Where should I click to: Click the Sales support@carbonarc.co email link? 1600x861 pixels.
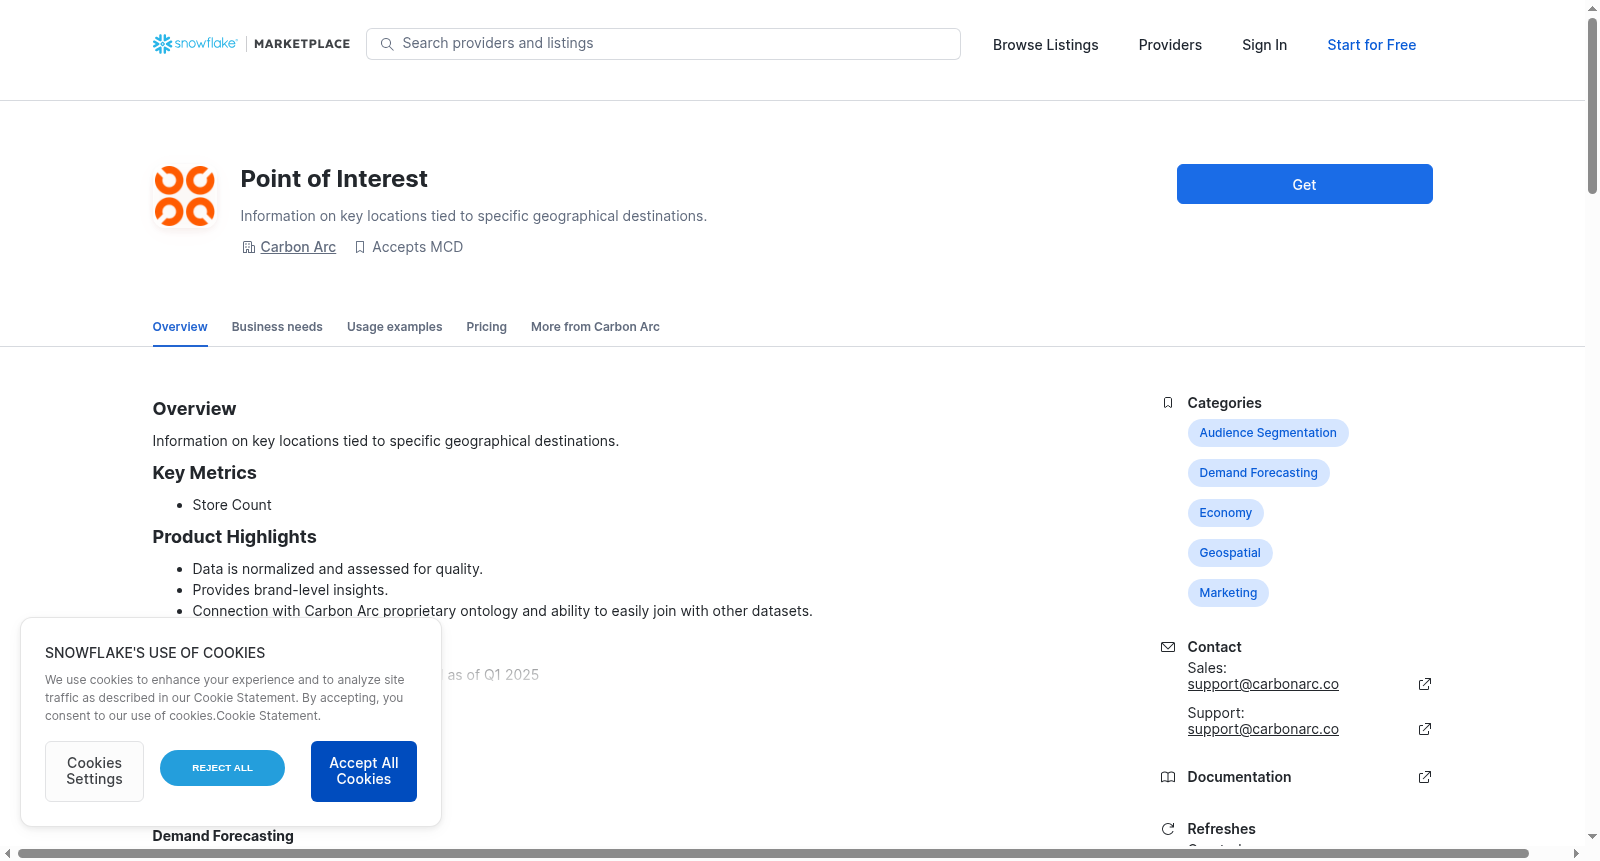(x=1263, y=685)
